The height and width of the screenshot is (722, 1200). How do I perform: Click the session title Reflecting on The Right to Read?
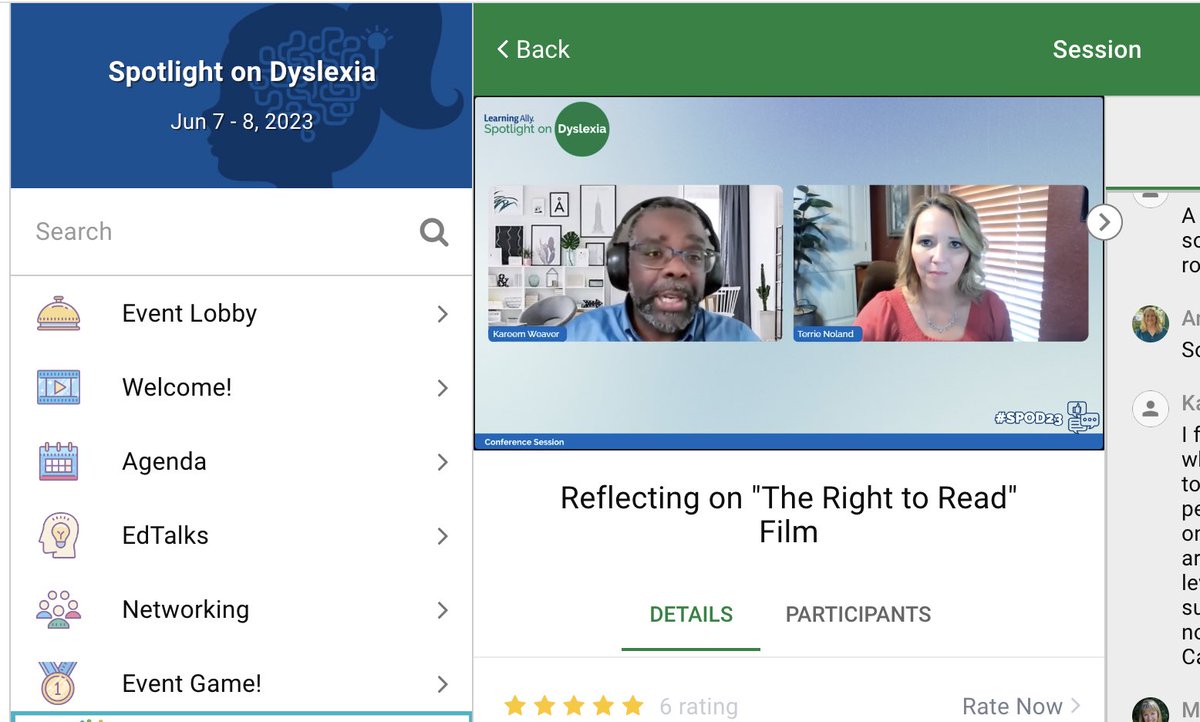pyautogui.click(x=789, y=514)
